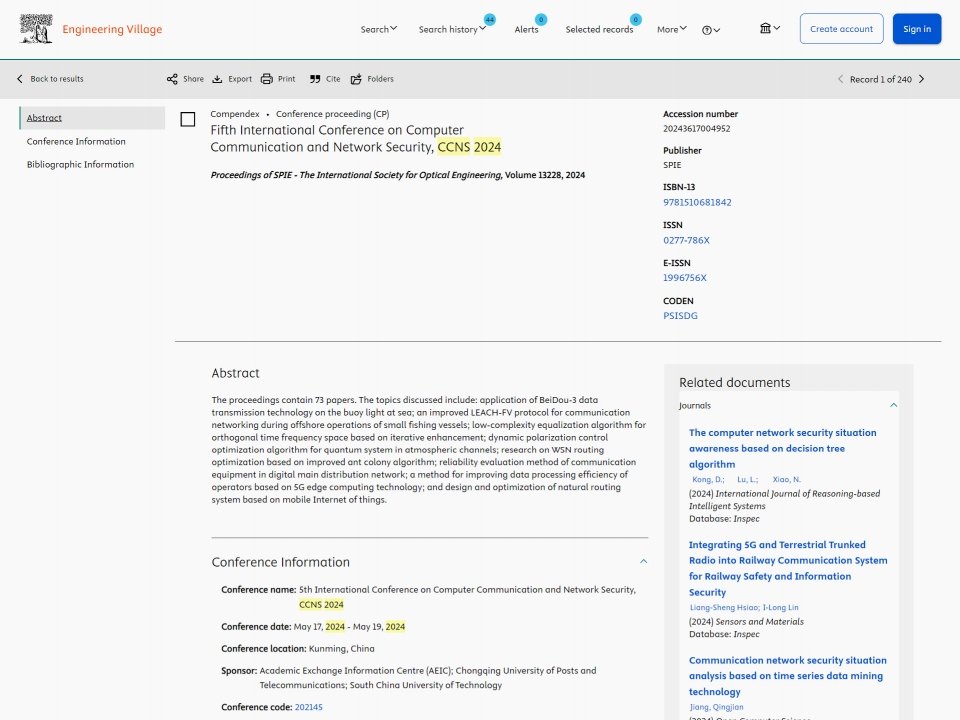Click the Back to results arrow
The height and width of the screenshot is (720, 960).
point(20,79)
